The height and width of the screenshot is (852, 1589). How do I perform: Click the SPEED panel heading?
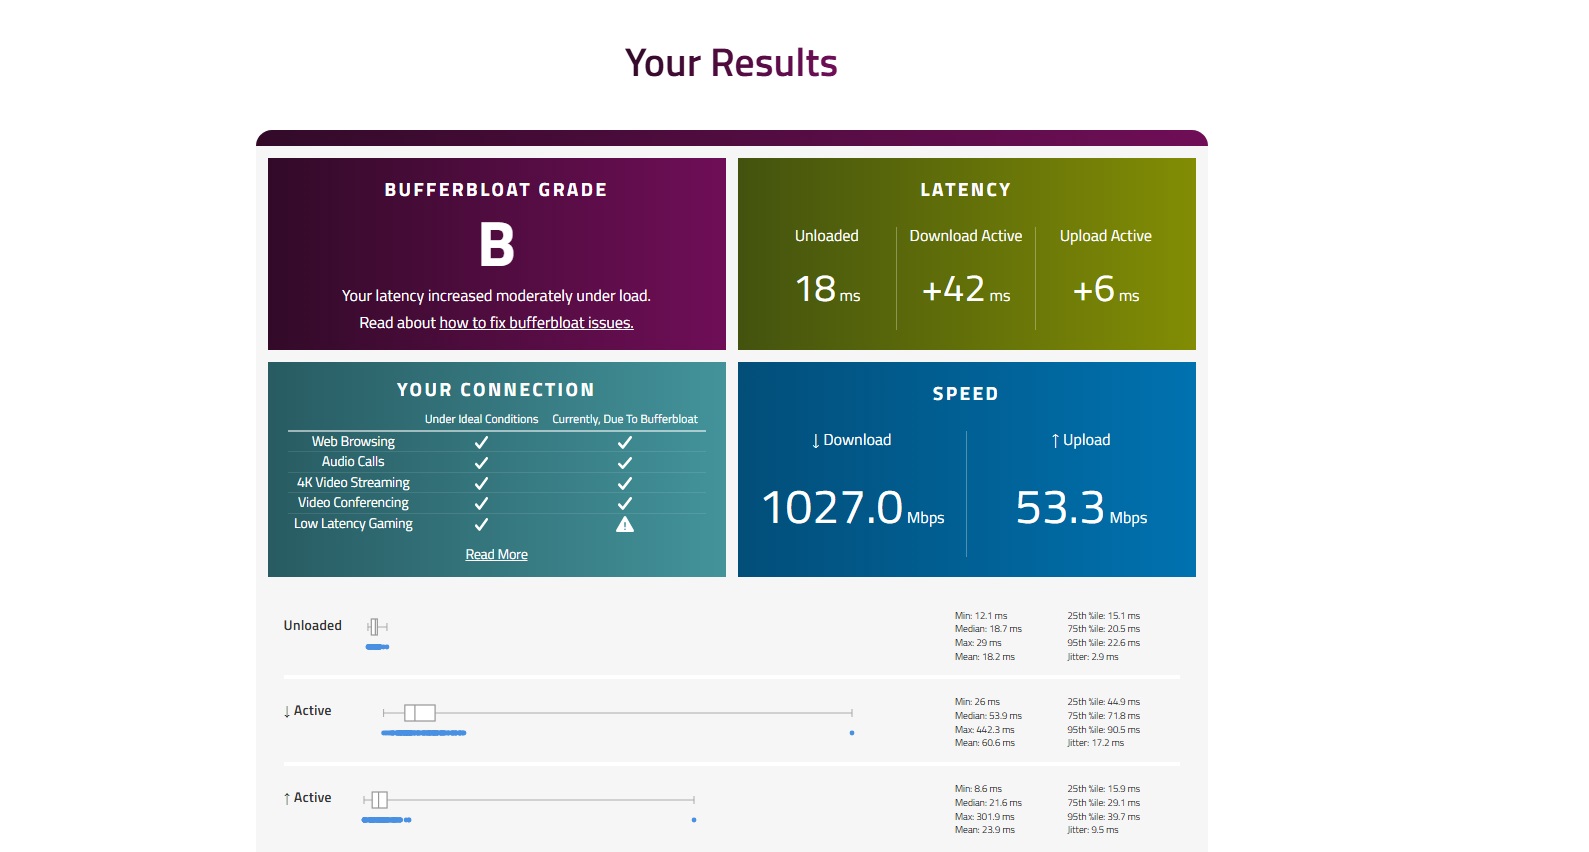coord(966,394)
